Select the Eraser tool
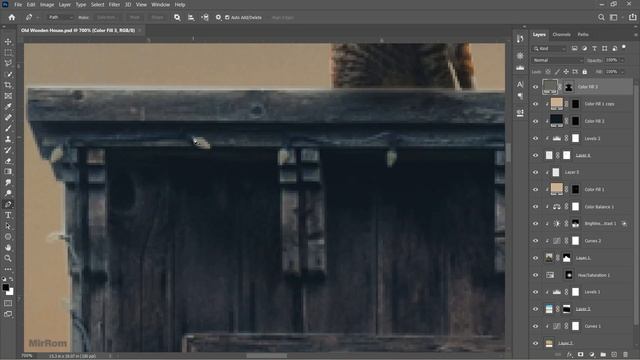 pyautogui.click(x=8, y=161)
